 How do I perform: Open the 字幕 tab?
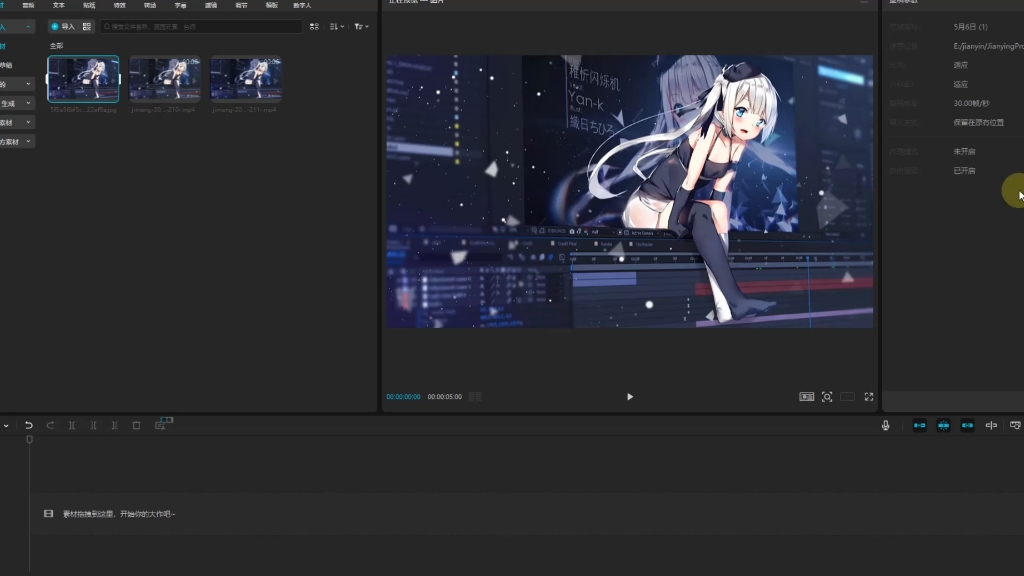(x=180, y=5)
